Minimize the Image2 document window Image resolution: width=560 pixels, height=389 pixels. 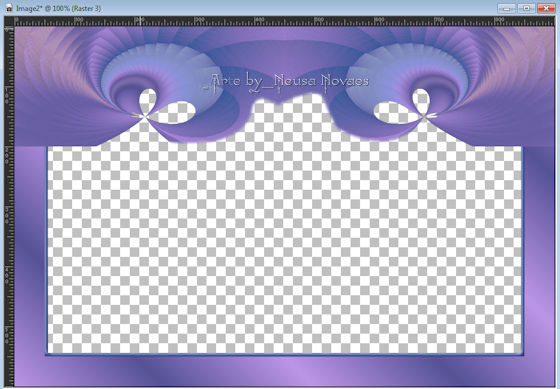pyautogui.click(x=506, y=8)
